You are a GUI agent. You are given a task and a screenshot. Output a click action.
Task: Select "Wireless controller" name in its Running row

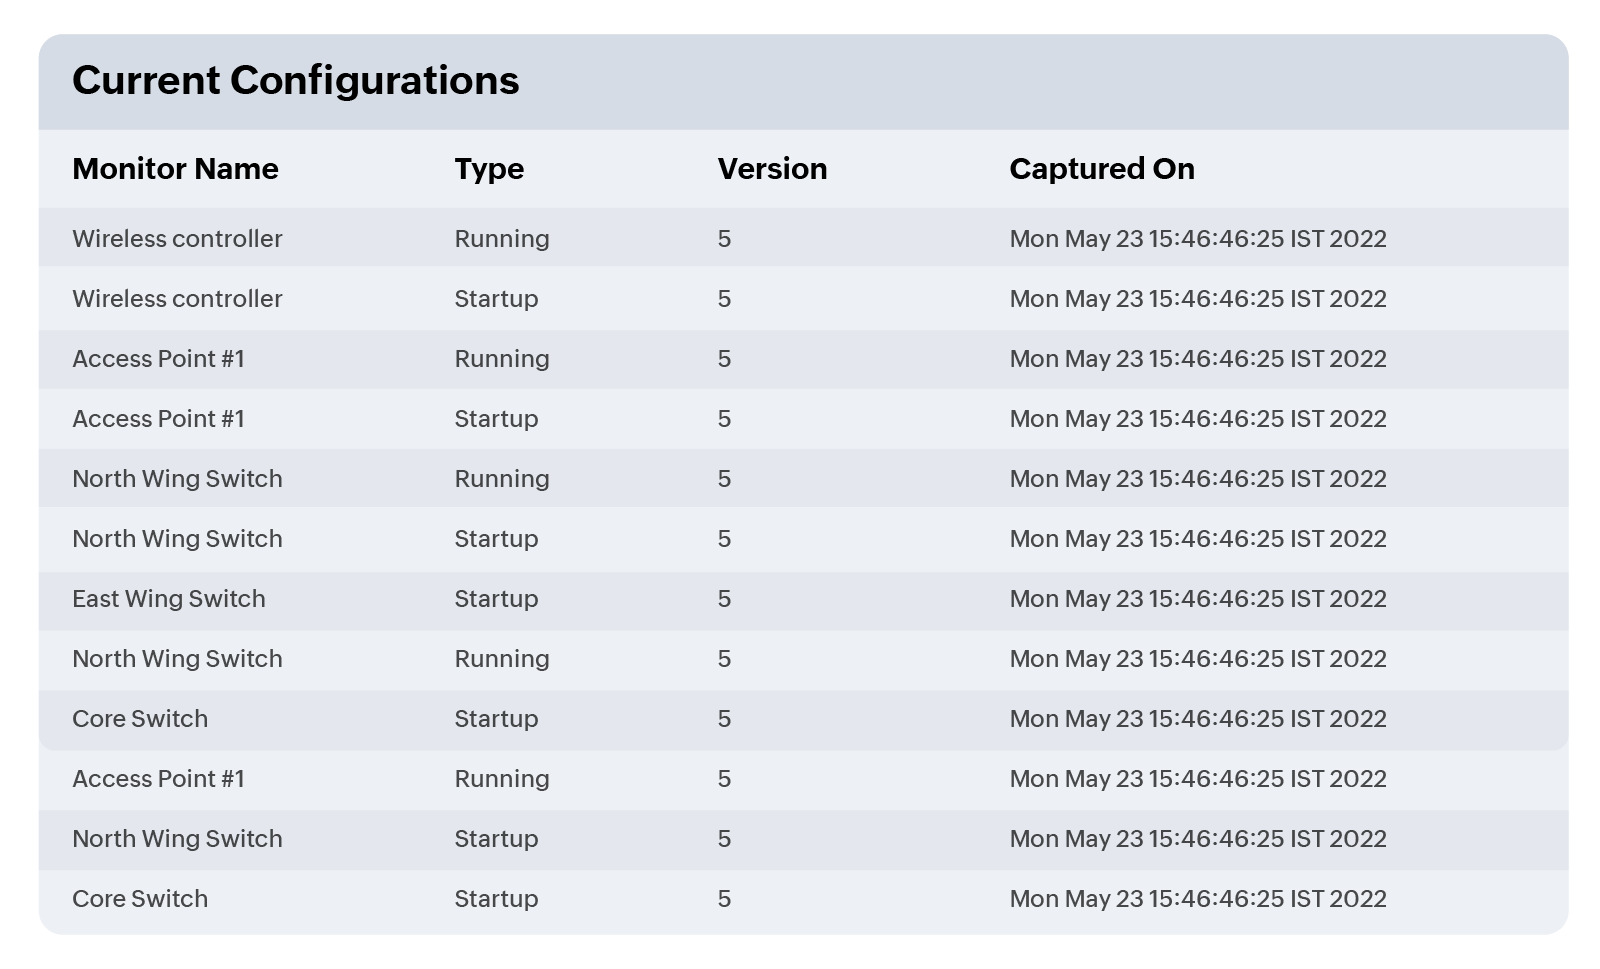coord(177,239)
